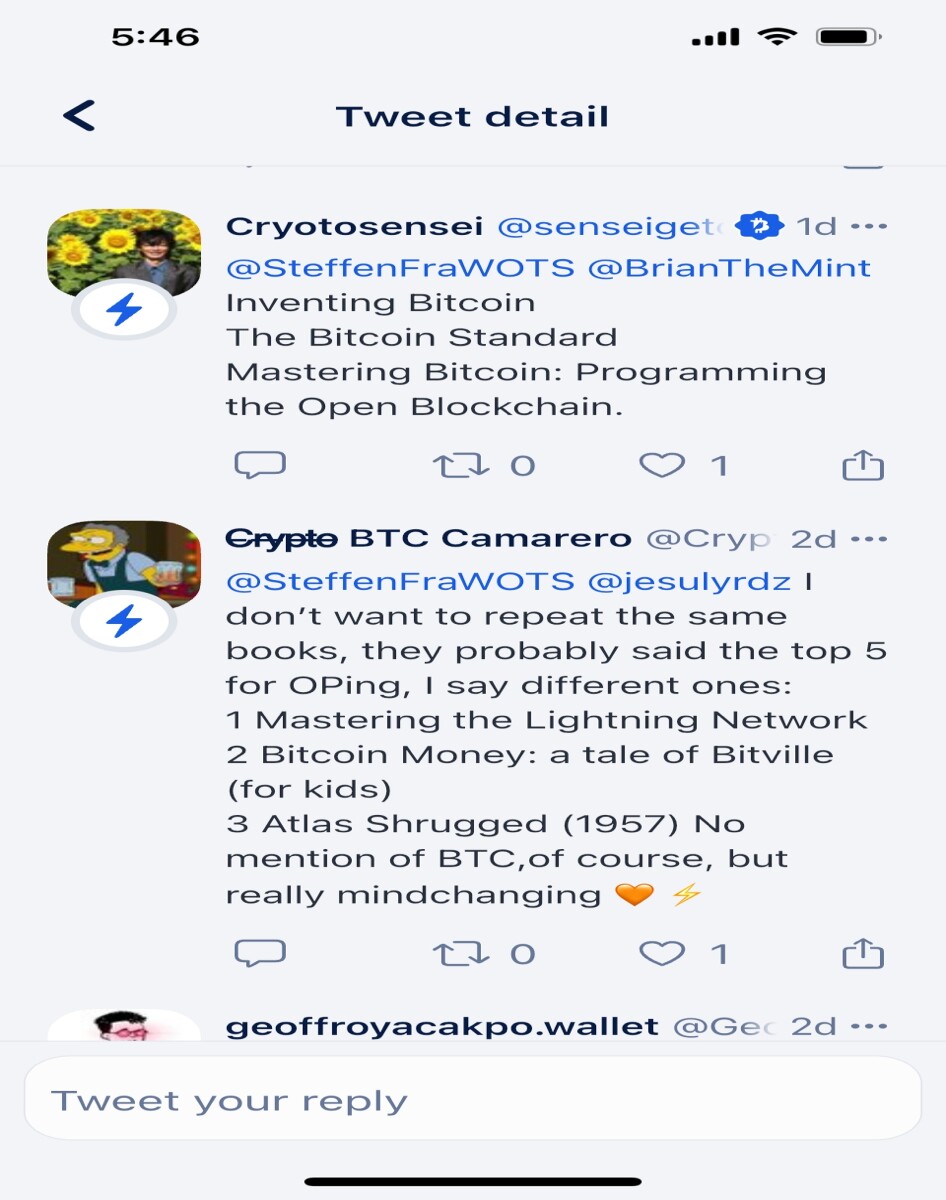
Task: Like BTC Camarero's tweet
Action: pos(662,954)
